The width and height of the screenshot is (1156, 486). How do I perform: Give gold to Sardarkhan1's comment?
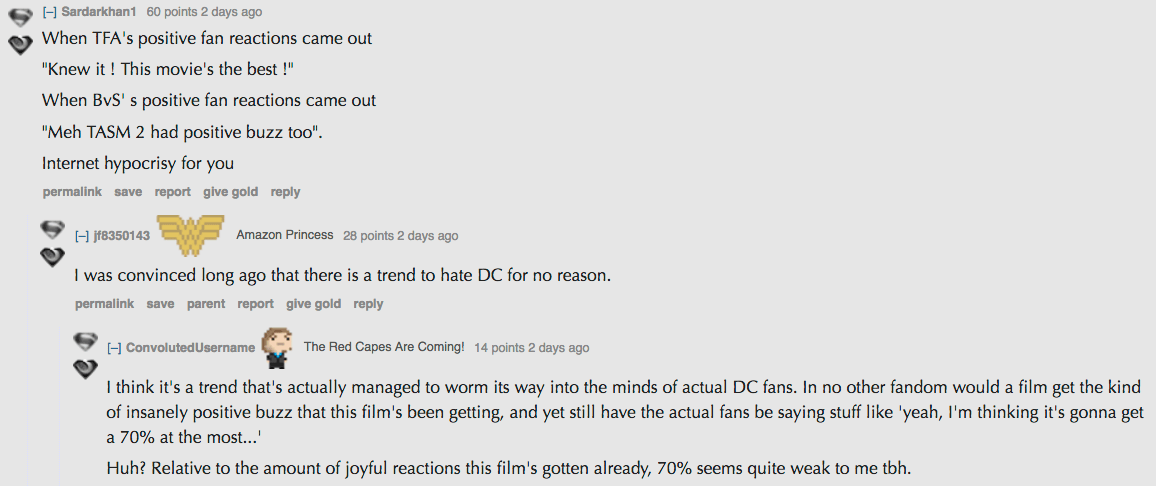(230, 192)
